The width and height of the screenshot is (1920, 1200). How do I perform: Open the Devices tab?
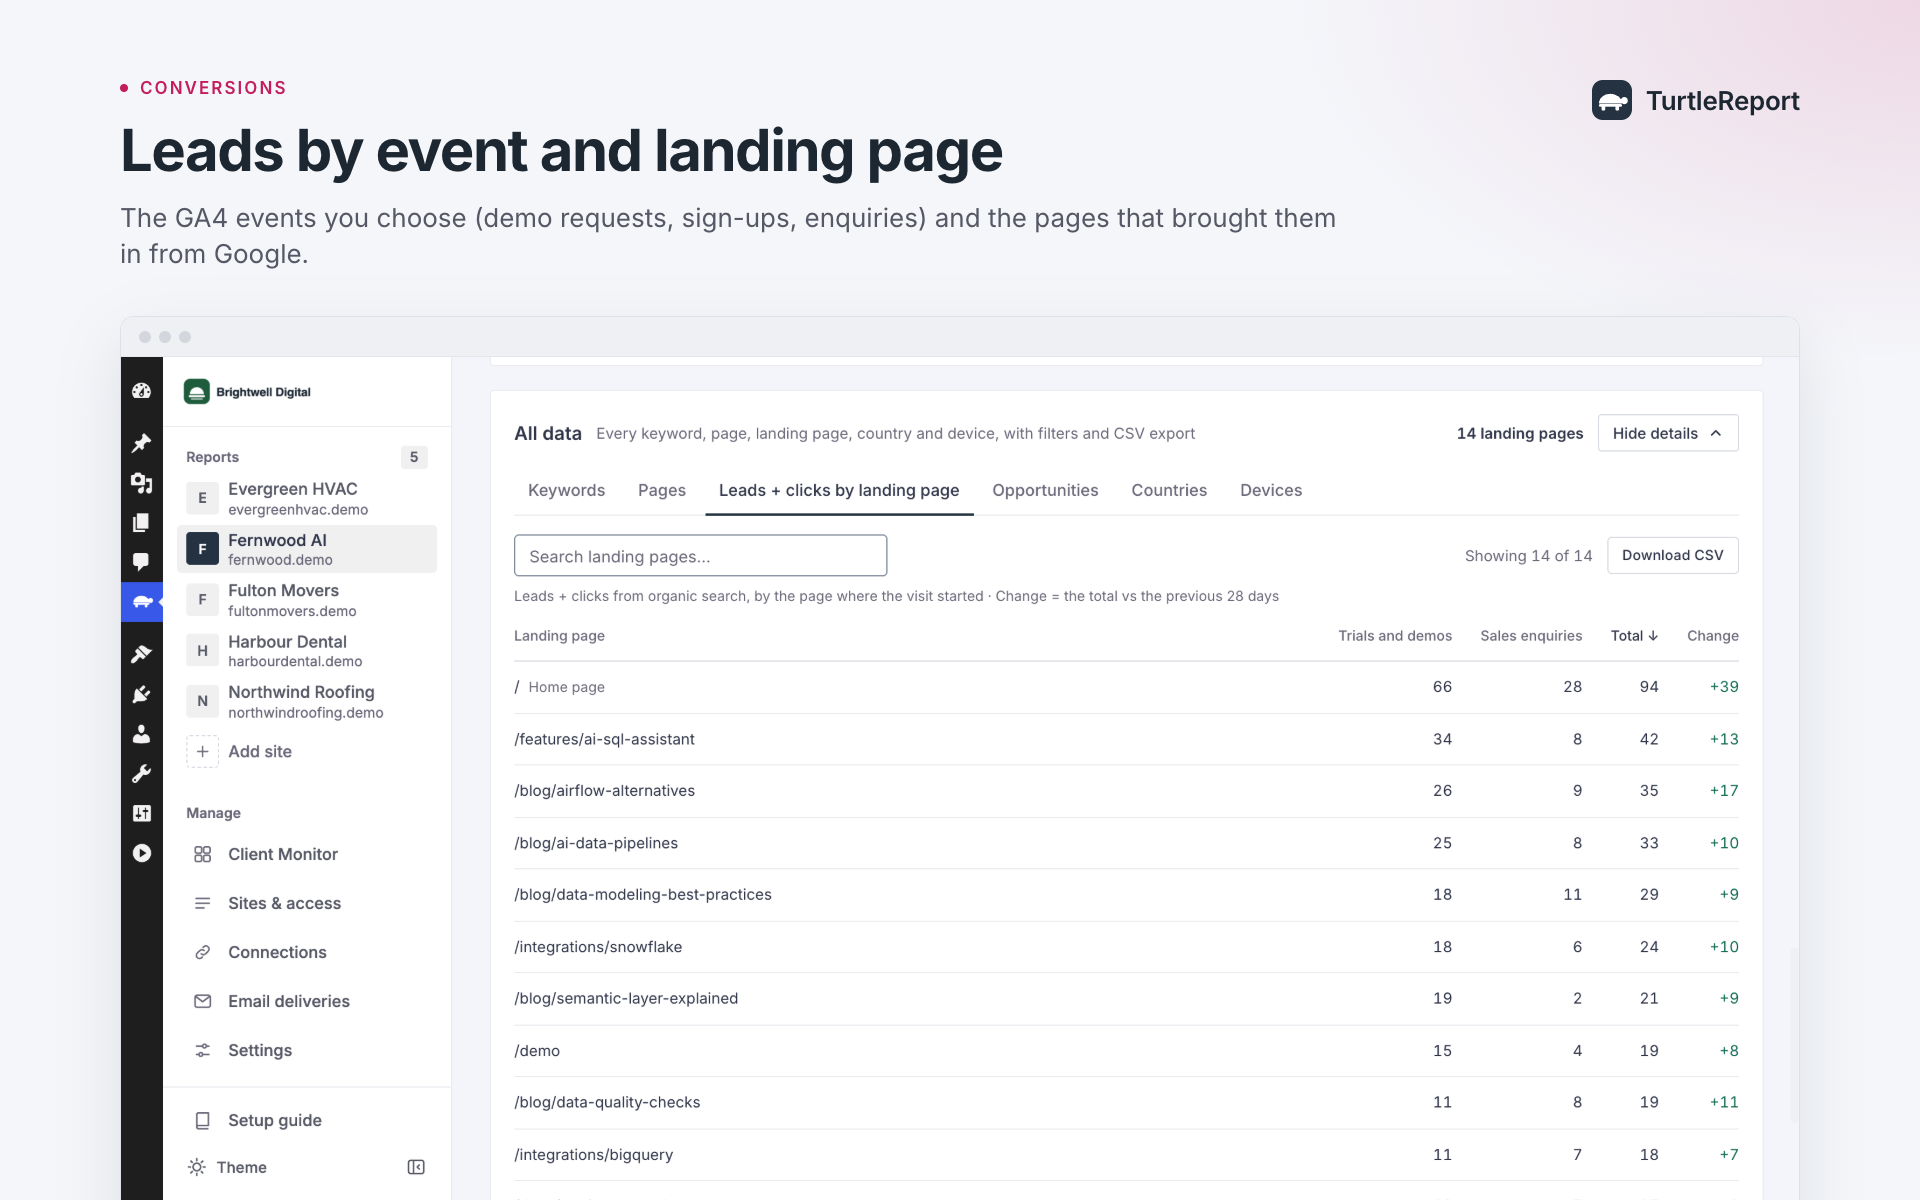coord(1270,490)
